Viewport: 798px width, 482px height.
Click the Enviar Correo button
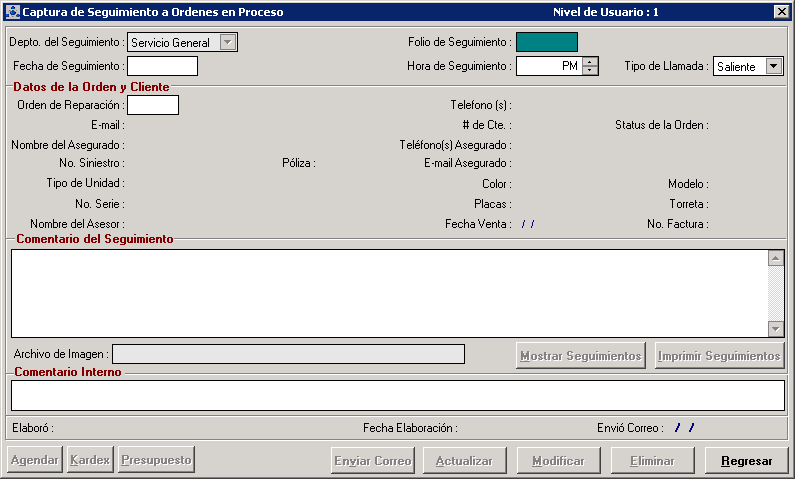tap(373, 461)
